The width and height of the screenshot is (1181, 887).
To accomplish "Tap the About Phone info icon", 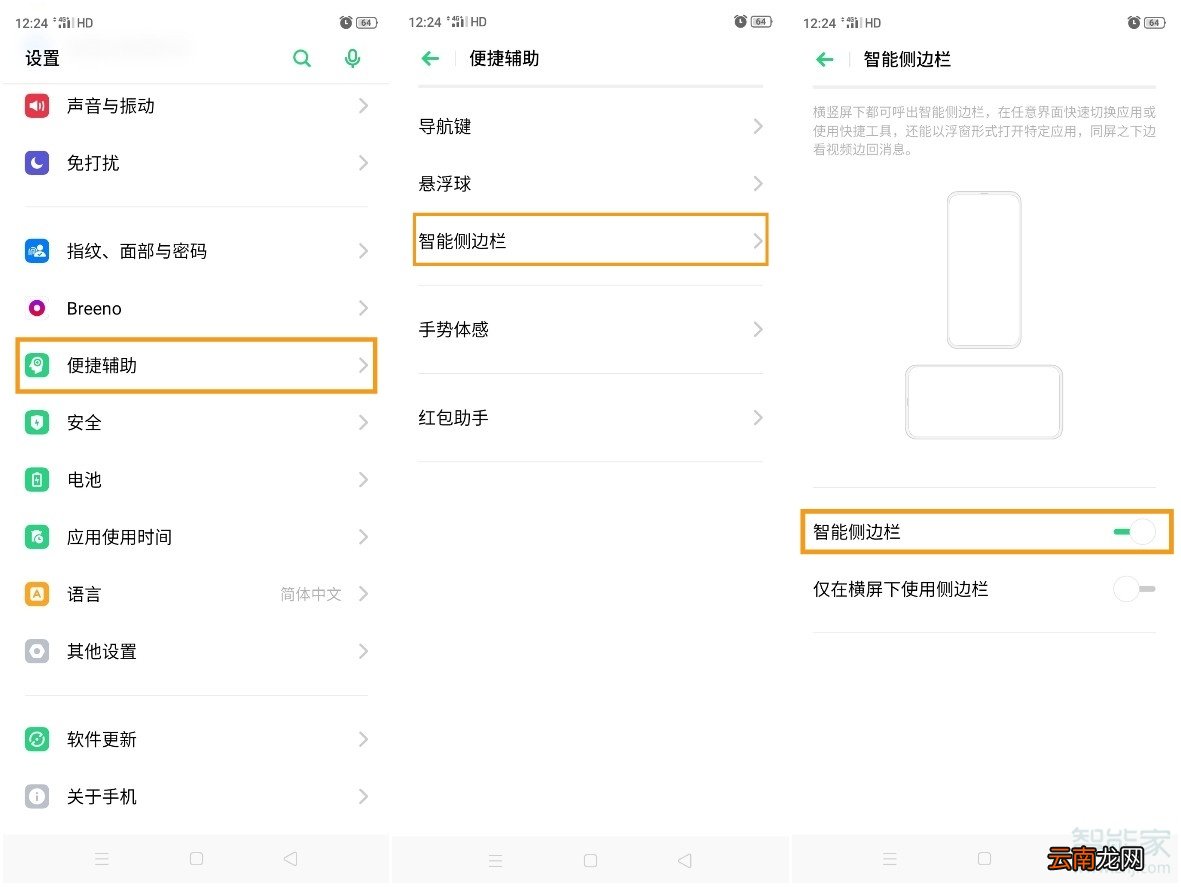I will coord(37,797).
